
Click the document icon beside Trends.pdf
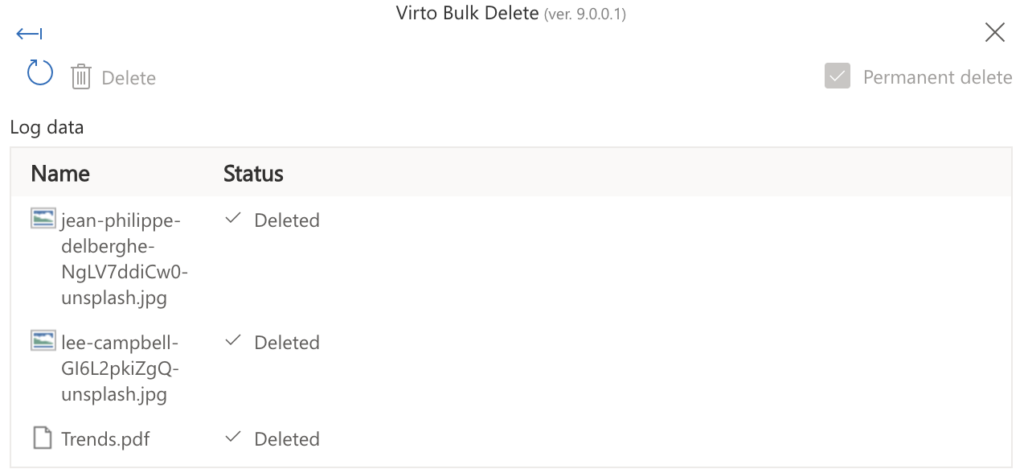[x=42, y=438]
